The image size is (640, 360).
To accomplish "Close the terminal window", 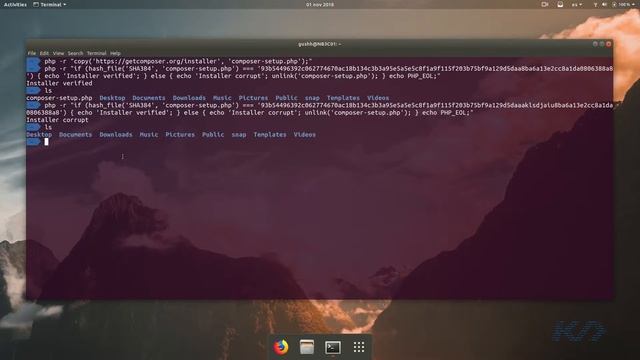I will click(x=609, y=44).
